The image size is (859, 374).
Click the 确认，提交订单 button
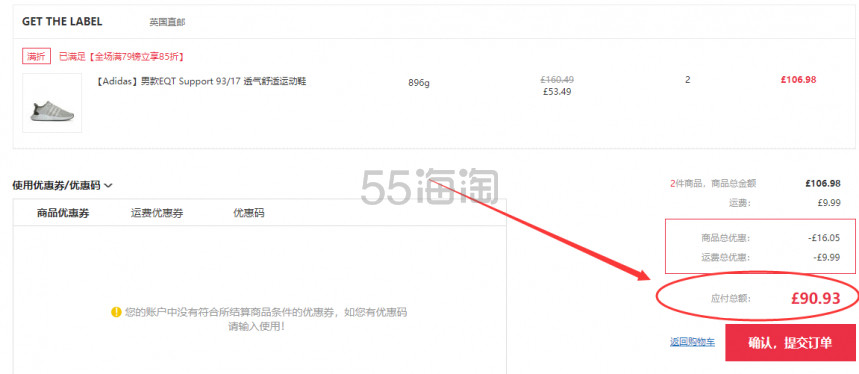pyautogui.click(x=790, y=343)
